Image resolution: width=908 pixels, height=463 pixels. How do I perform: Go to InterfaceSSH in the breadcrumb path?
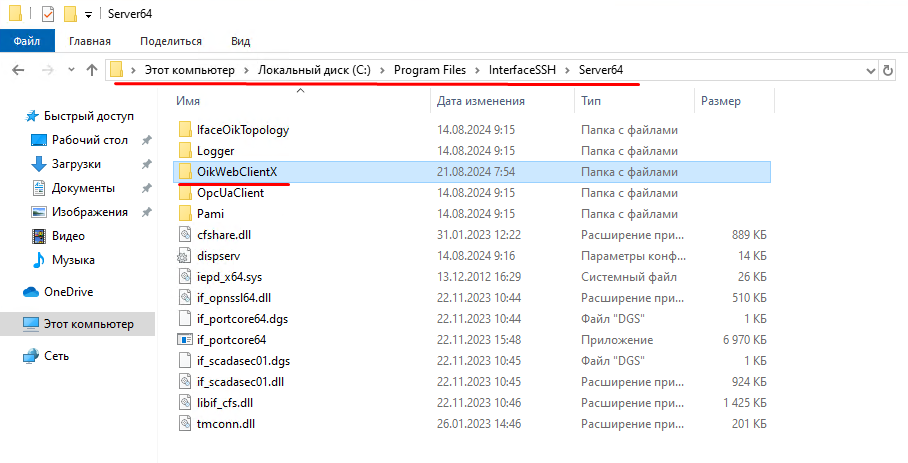523,70
